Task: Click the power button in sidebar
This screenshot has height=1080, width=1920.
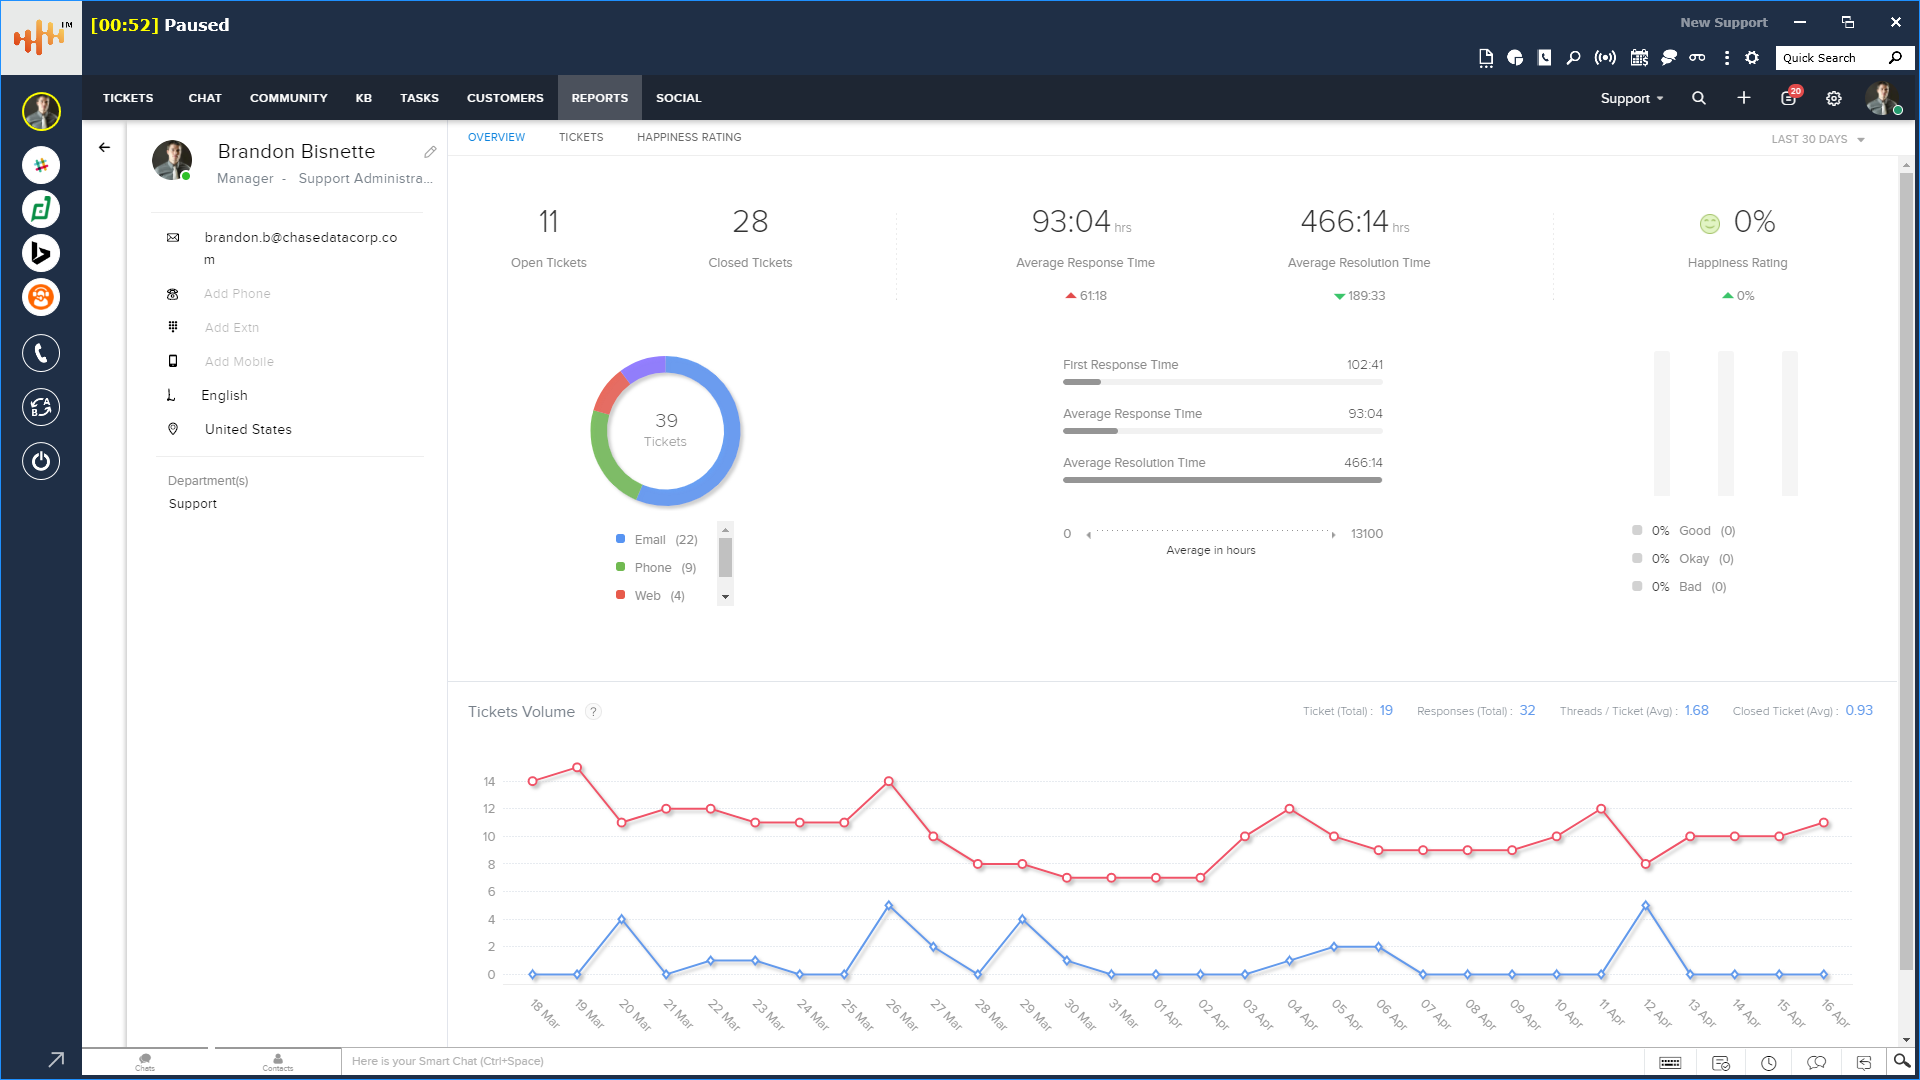Action: 41,461
